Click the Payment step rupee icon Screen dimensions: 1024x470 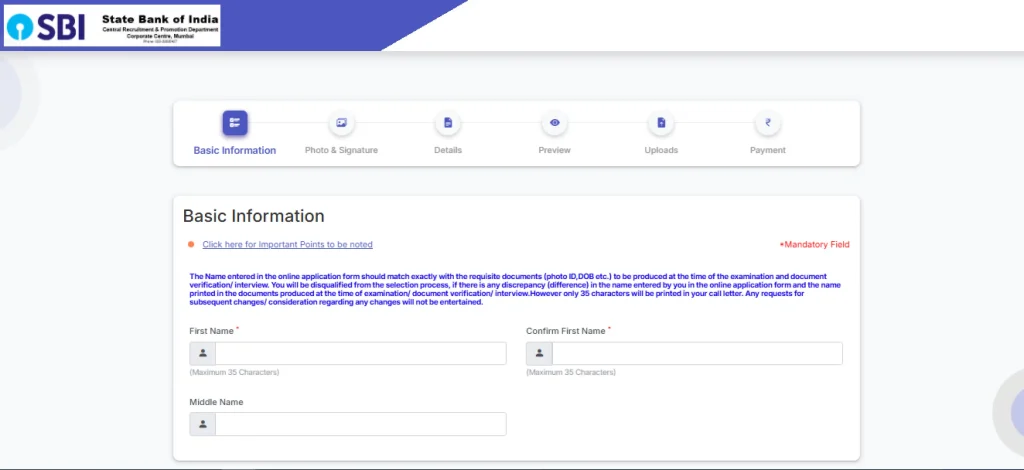pyautogui.click(x=768, y=123)
